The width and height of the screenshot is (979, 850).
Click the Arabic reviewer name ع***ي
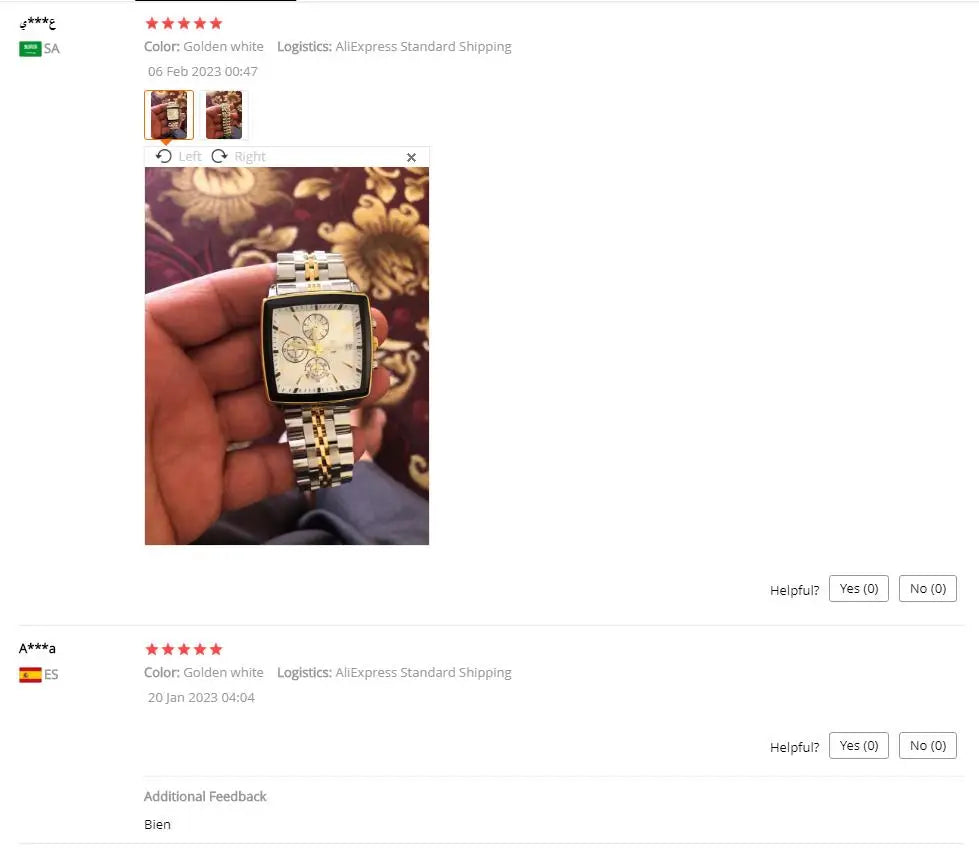click(37, 23)
